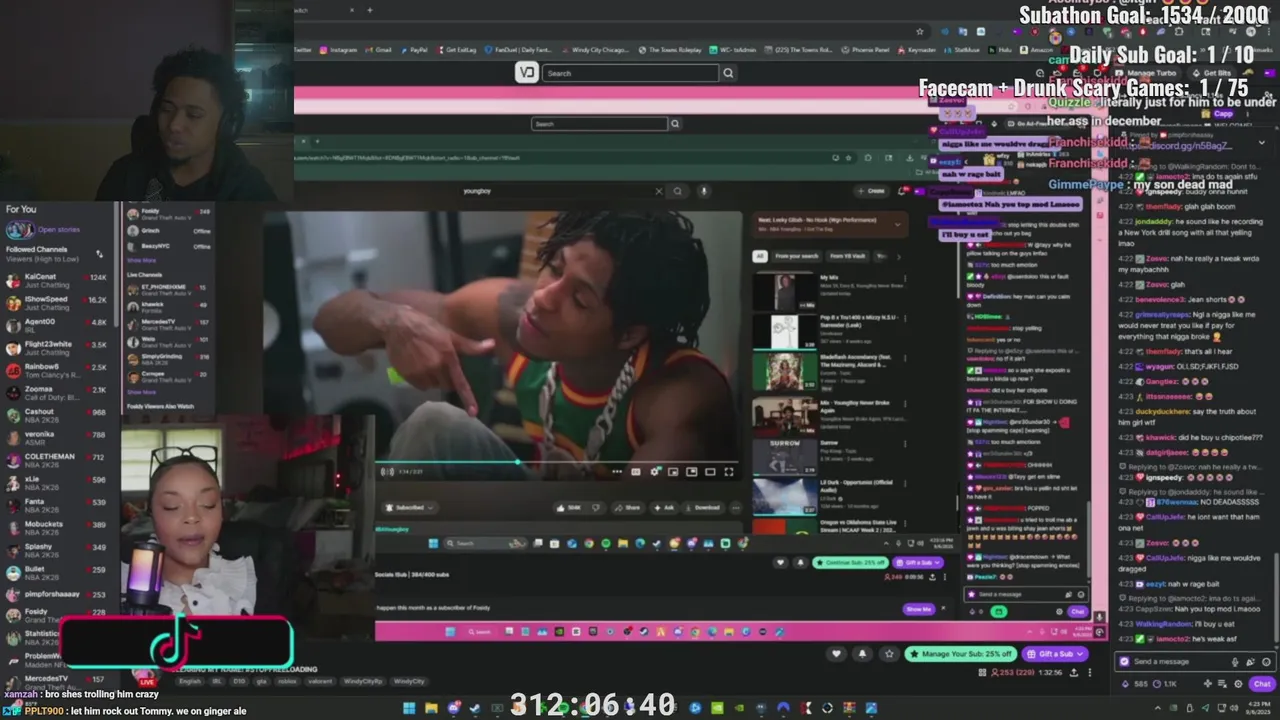Viewport: 1280px width, 720px height.
Task: Bookmark this page with the star icon
Action: coord(920,31)
